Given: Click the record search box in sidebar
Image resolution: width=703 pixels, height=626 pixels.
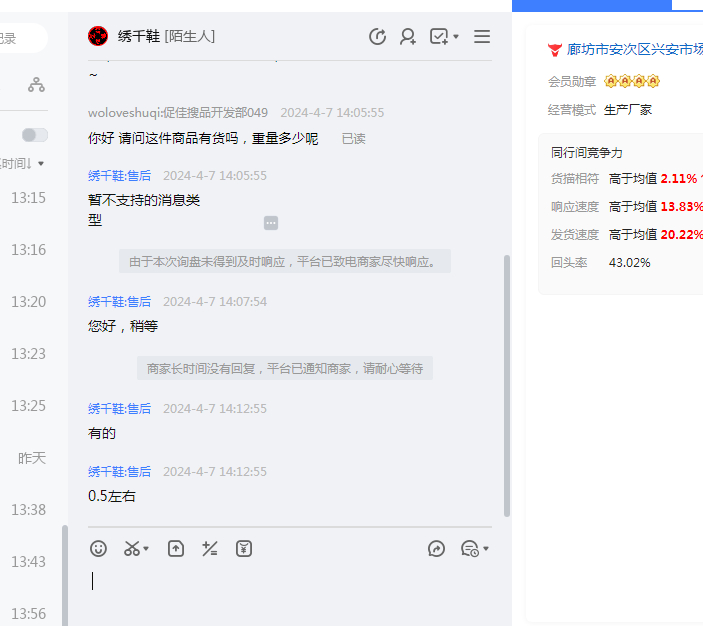Looking at the screenshot, I should (x=22, y=38).
